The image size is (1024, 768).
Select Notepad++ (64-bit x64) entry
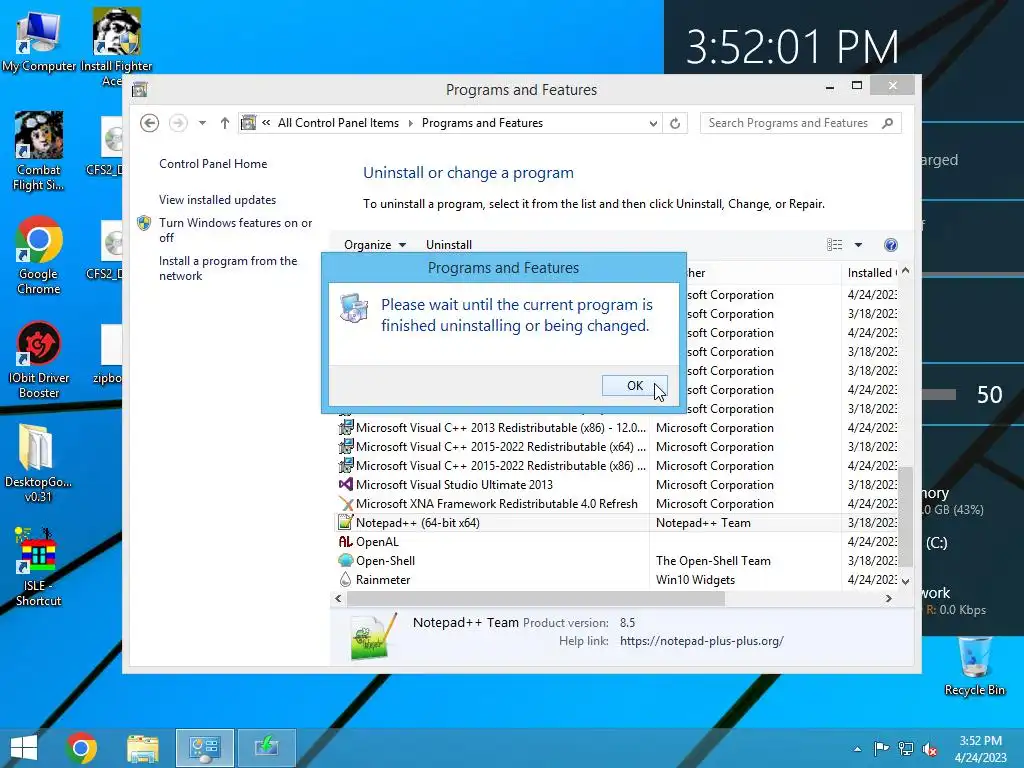tap(617, 522)
